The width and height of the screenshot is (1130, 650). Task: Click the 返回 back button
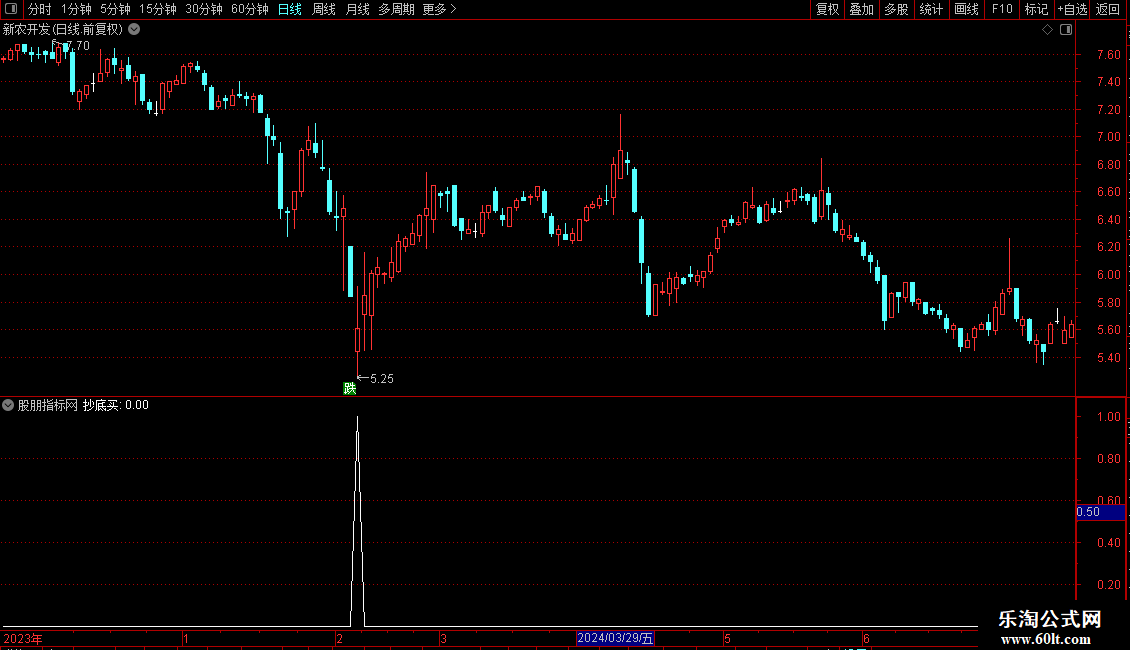(1108, 9)
